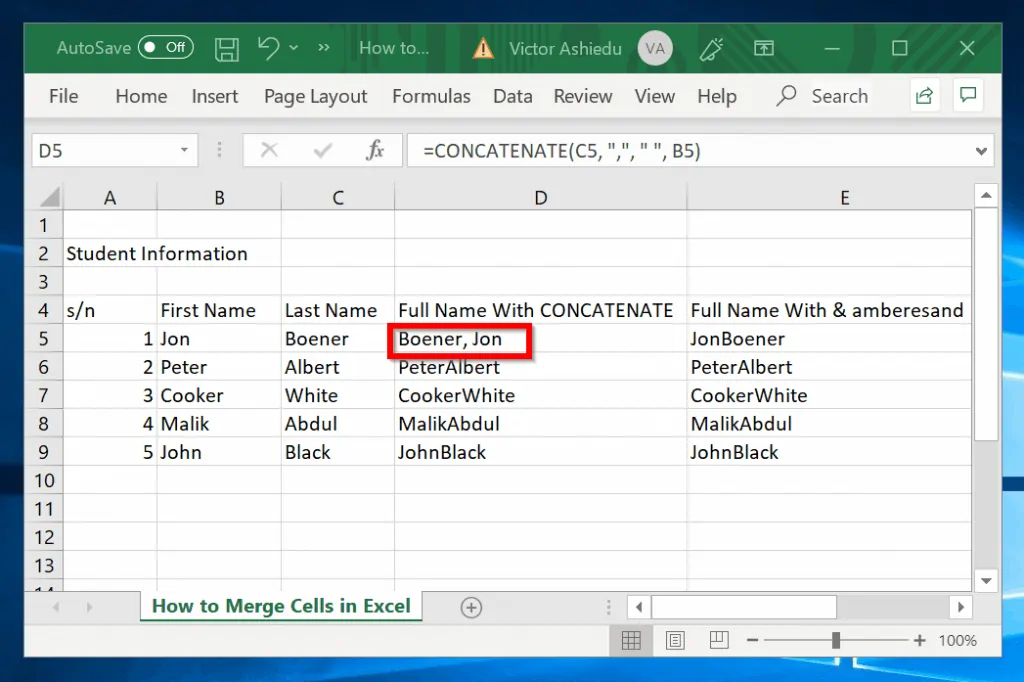Select Normal view icon in status bar

coord(631,640)
